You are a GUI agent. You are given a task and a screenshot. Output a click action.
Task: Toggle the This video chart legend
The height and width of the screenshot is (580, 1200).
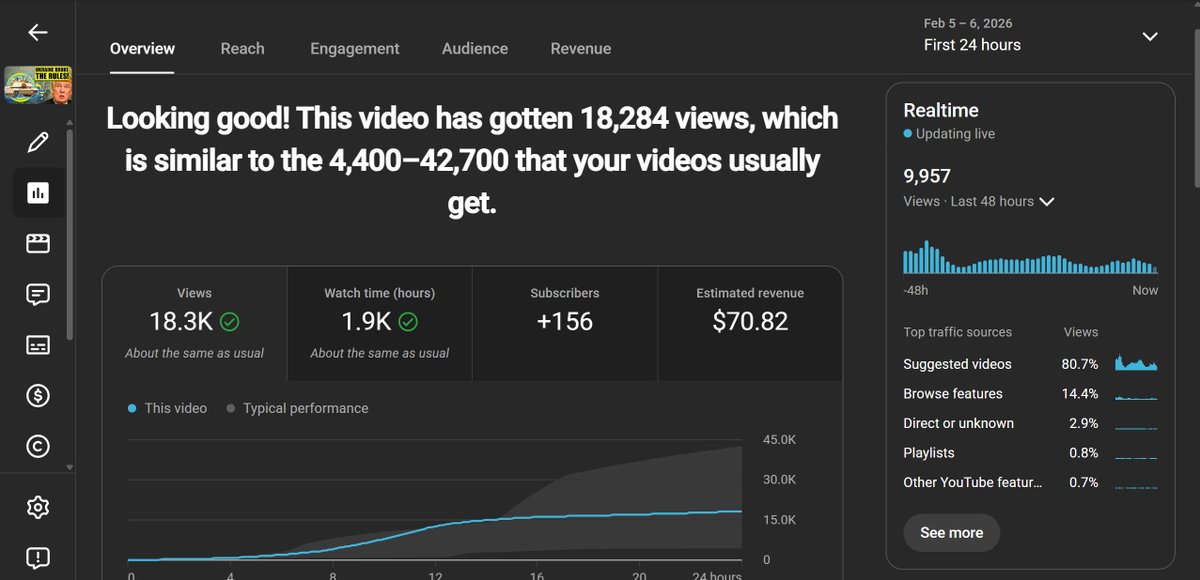(166, 408)
